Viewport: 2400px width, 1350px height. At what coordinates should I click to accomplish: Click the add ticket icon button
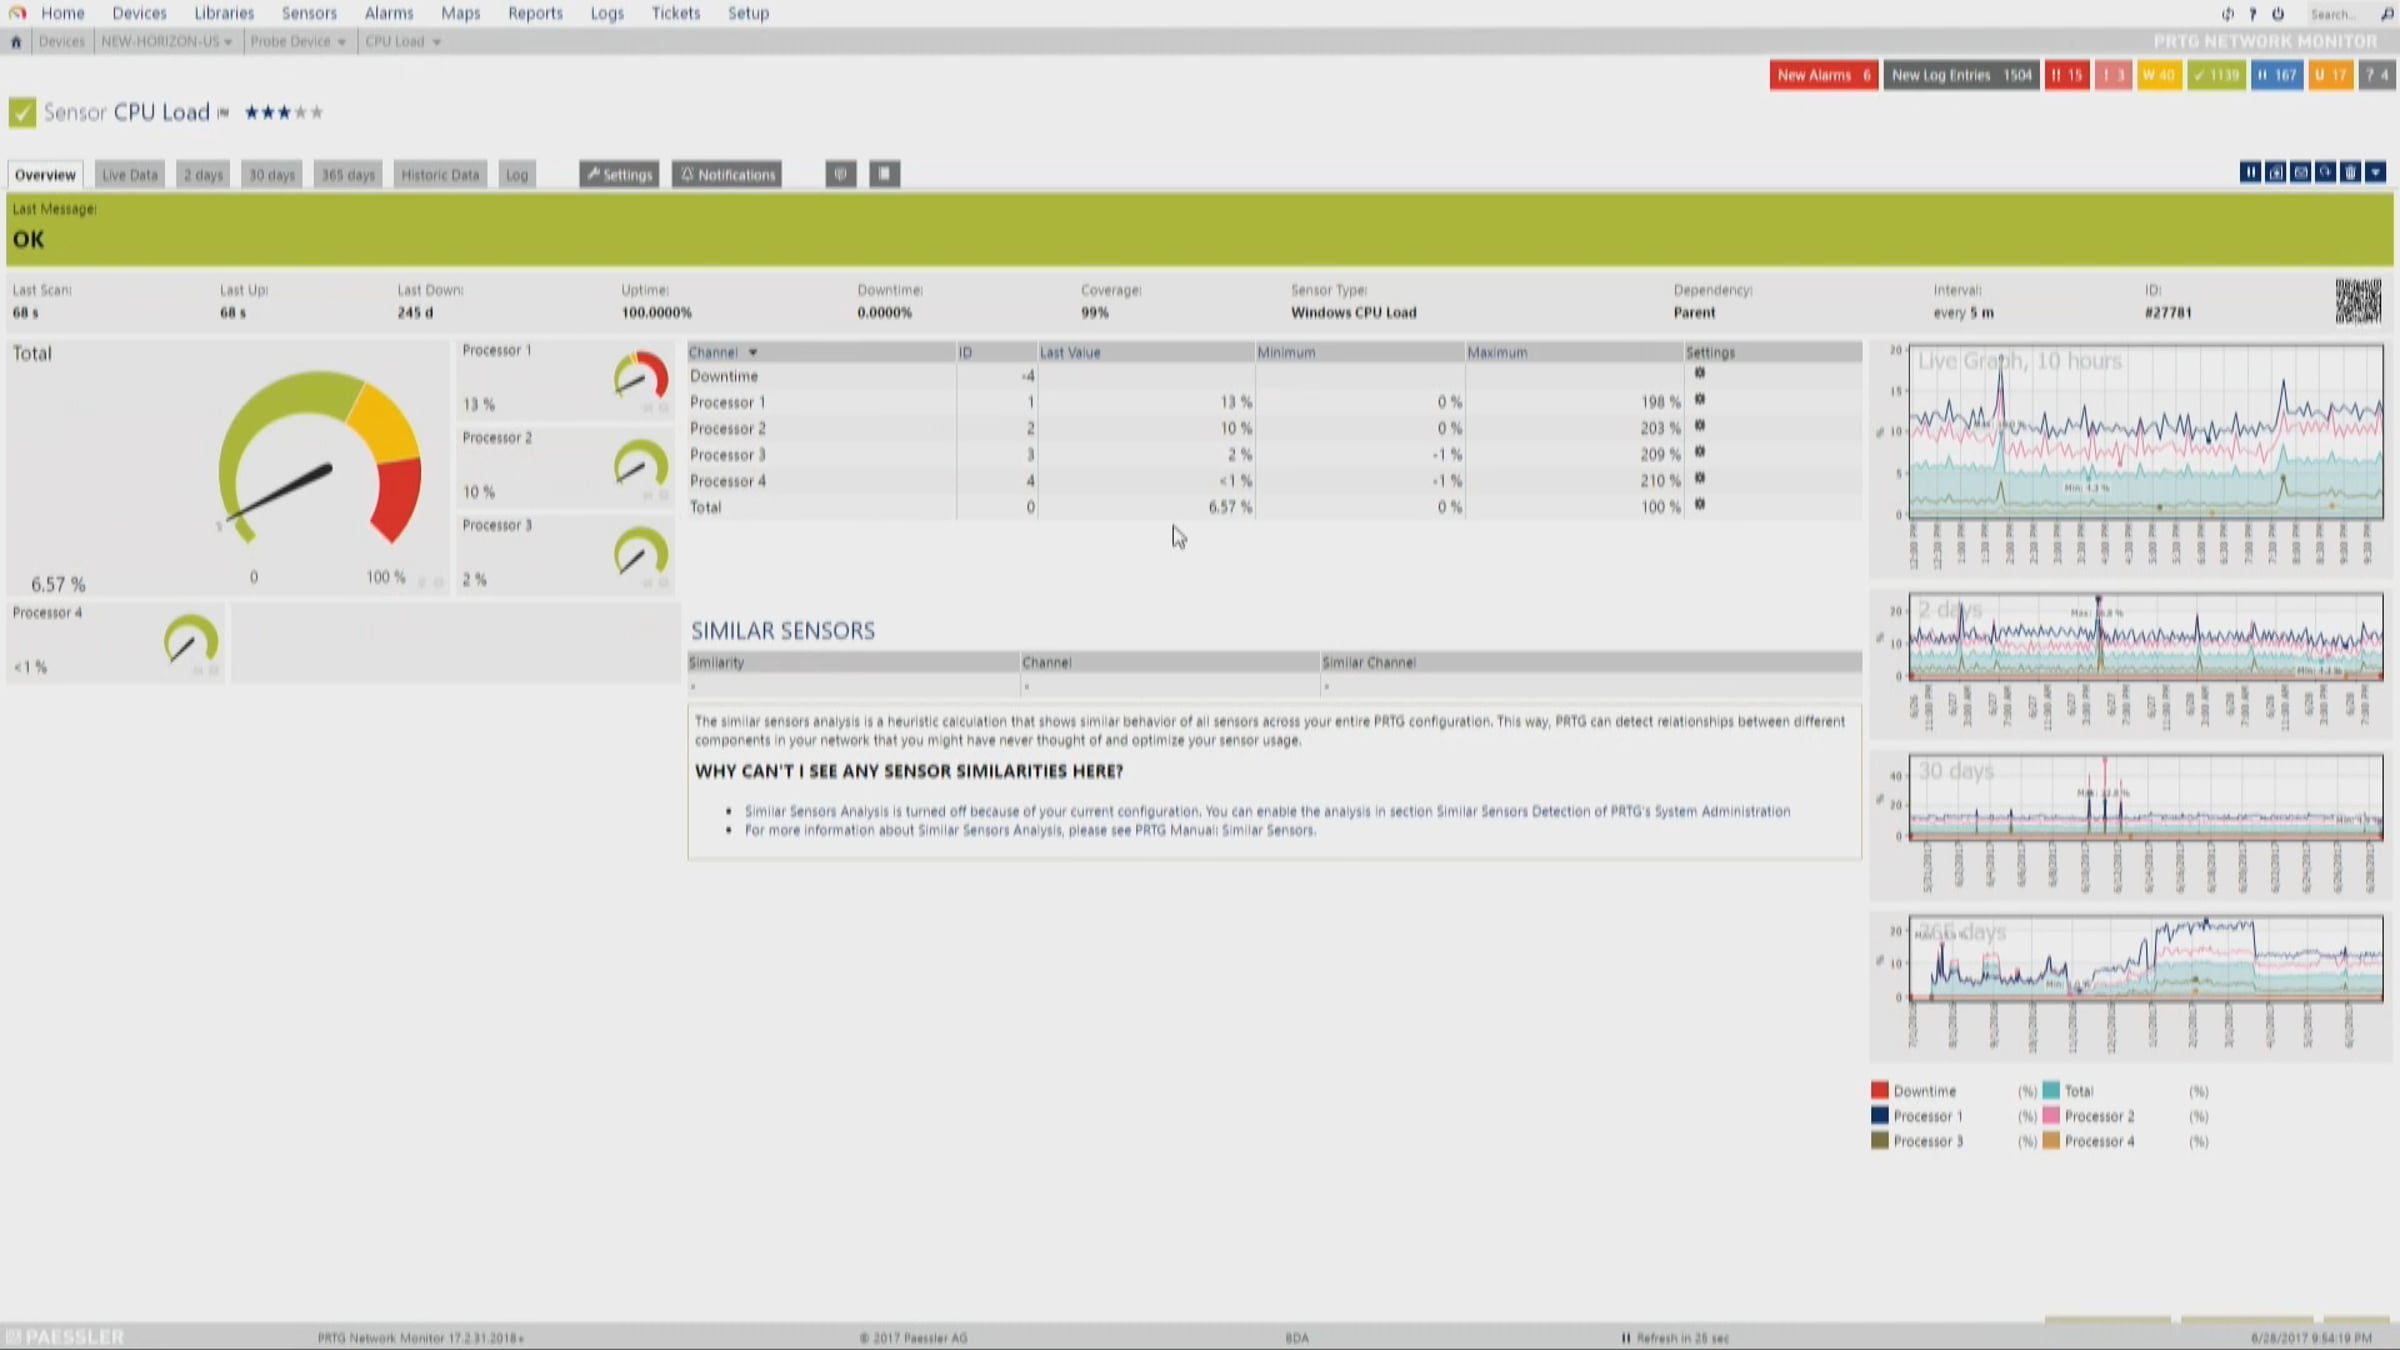(x=2275, y=173)
